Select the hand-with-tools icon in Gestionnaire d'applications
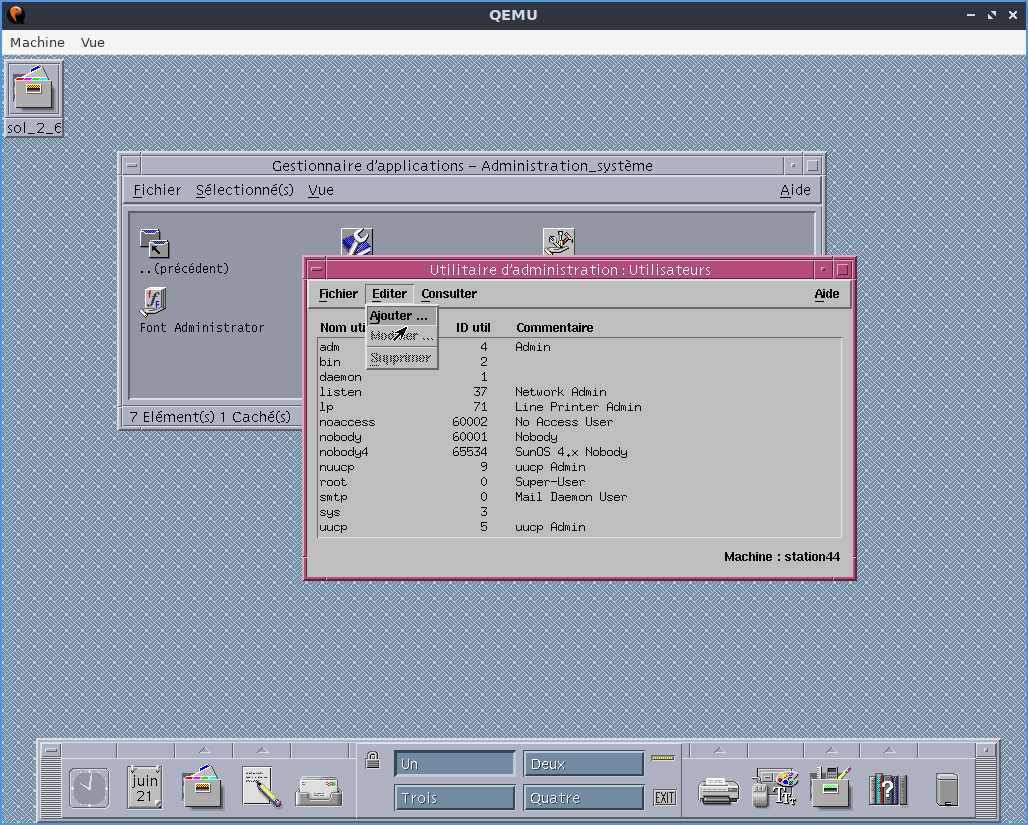The width and height of the screenshot is (1028, 825). pyautogui.click(x=559, y=241)
